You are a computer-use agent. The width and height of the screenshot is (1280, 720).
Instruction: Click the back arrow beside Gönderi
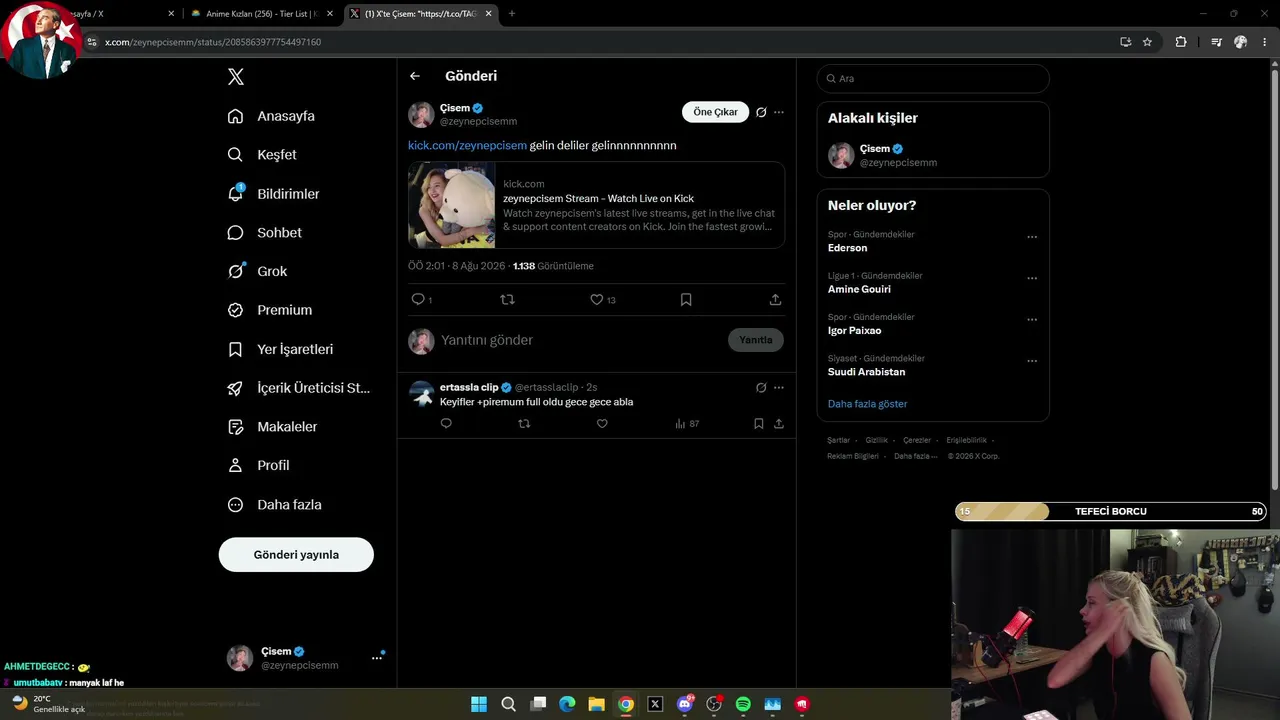[x=415, y=76]
